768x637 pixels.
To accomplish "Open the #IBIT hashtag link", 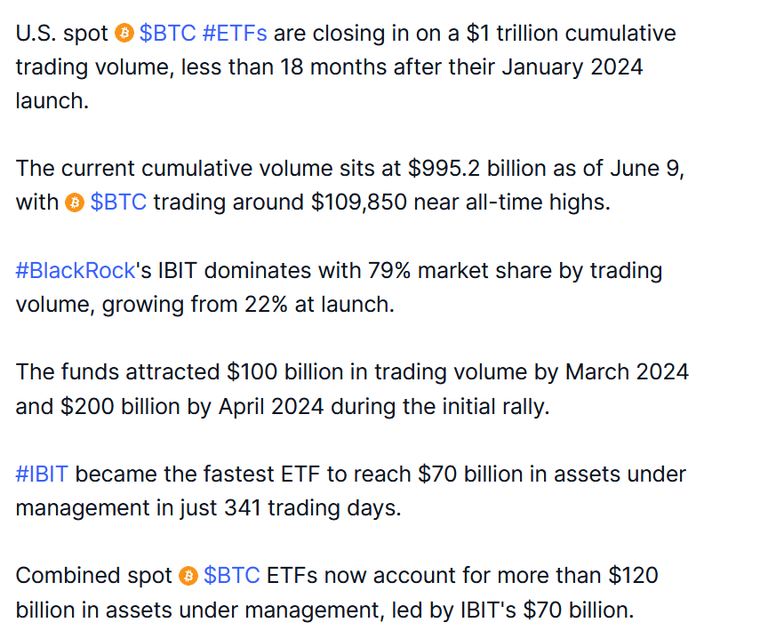I will pos(42,474).
